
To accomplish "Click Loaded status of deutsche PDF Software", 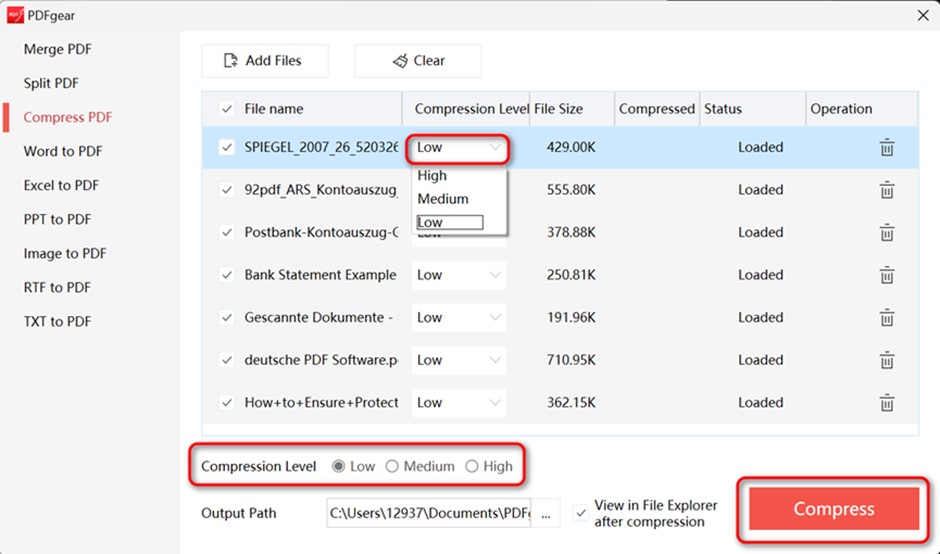I will [x=760, y=360].
